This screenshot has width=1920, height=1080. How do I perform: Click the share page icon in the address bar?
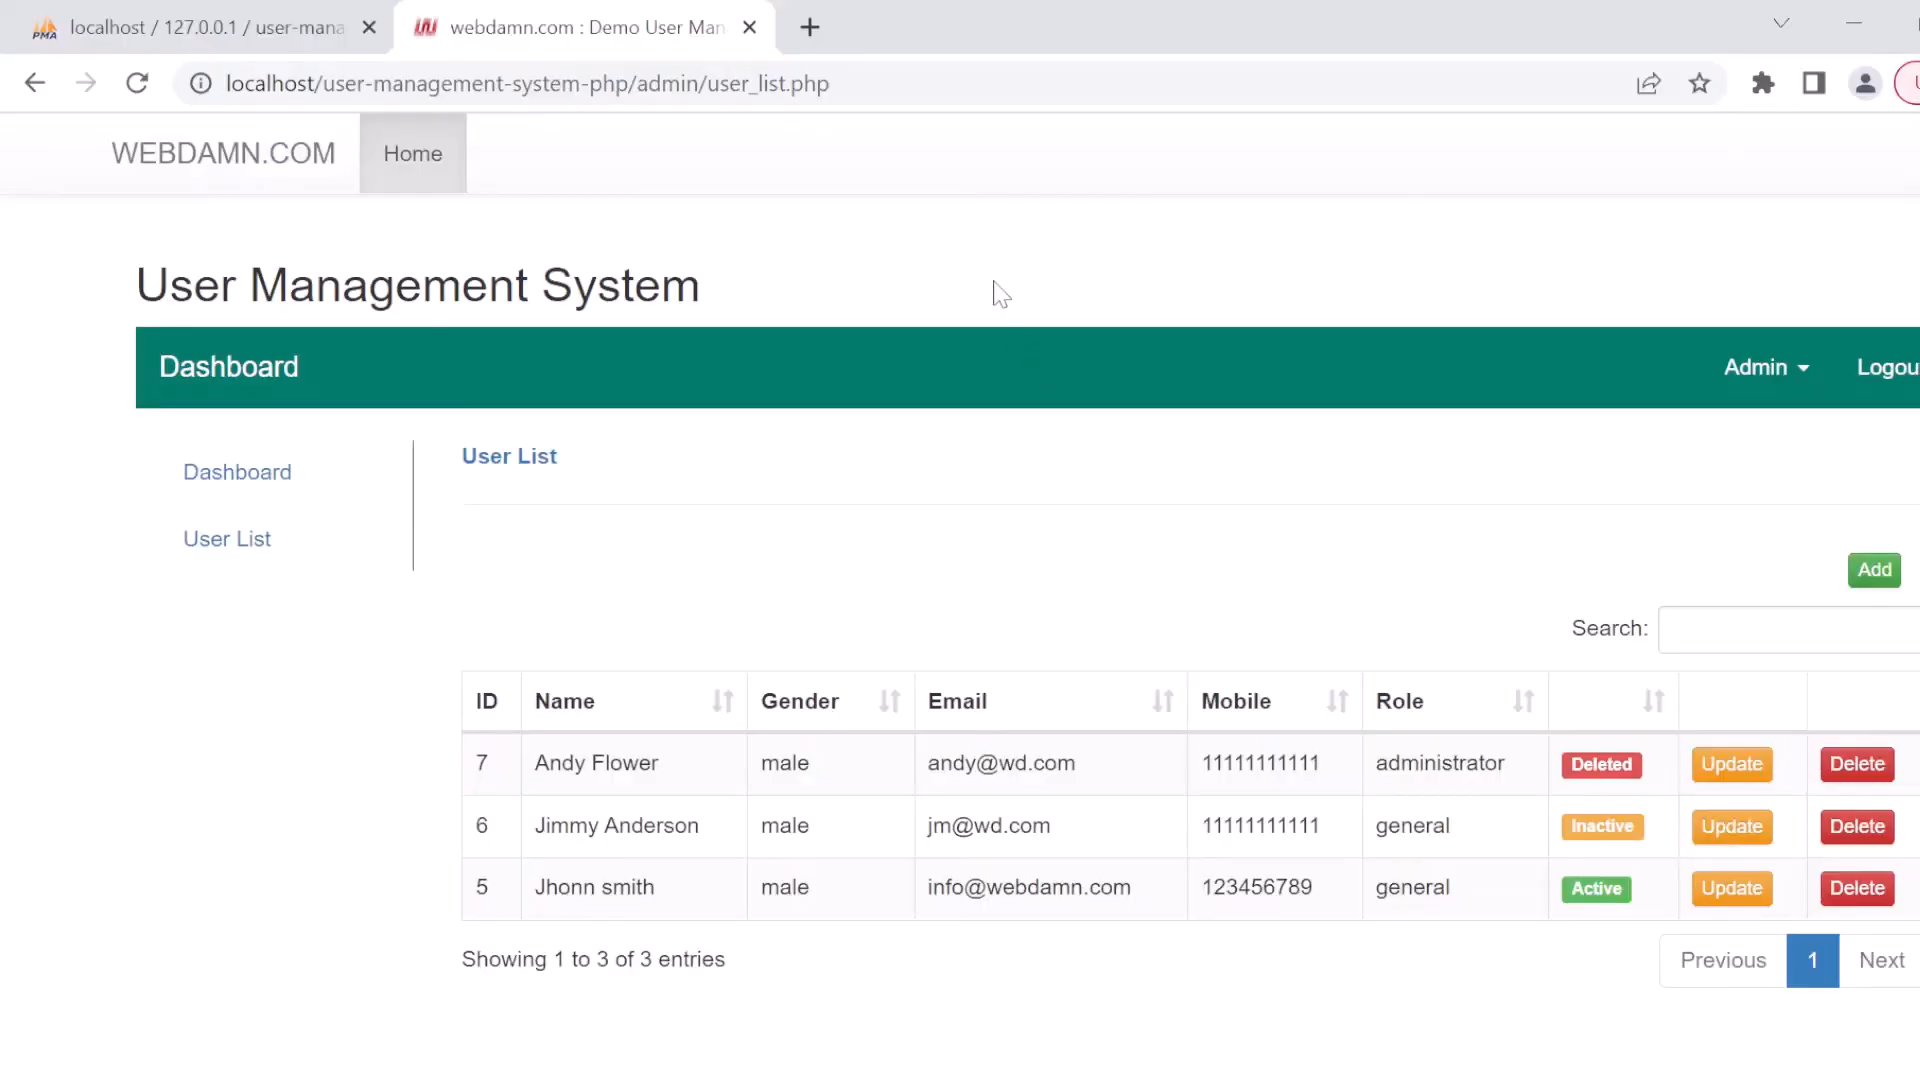[x=1648, y=83]
